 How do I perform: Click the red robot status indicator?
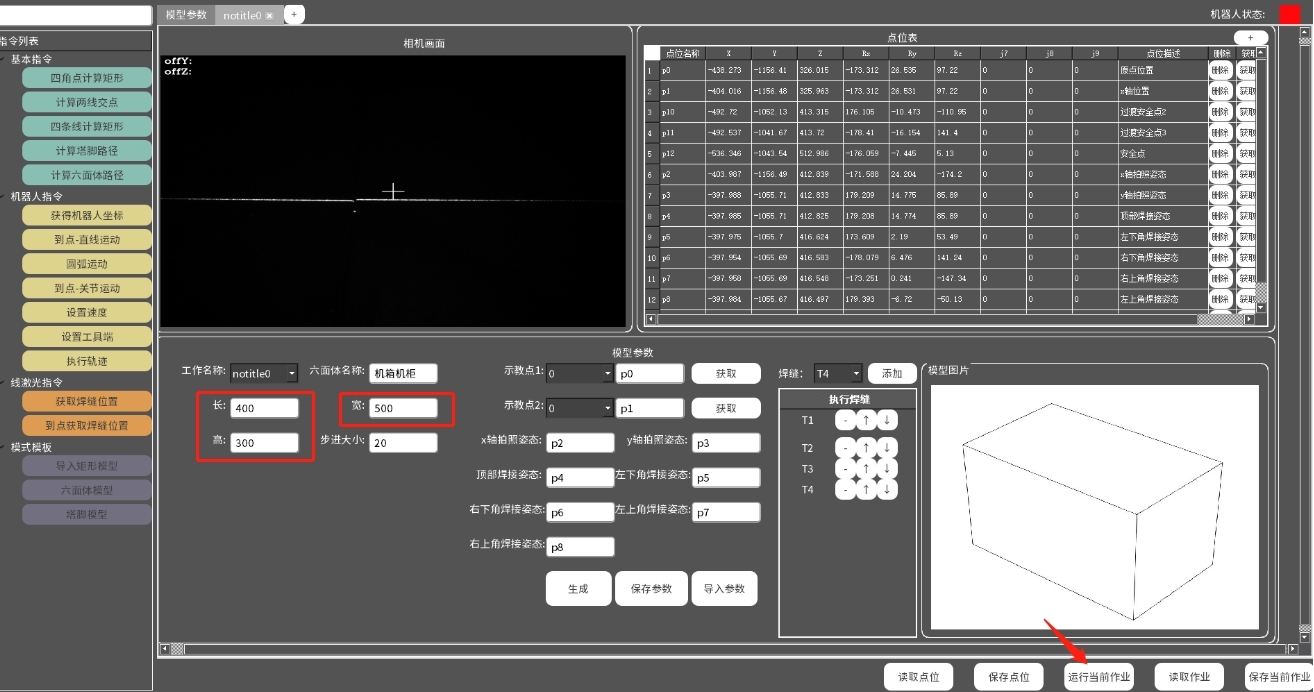1289,14
